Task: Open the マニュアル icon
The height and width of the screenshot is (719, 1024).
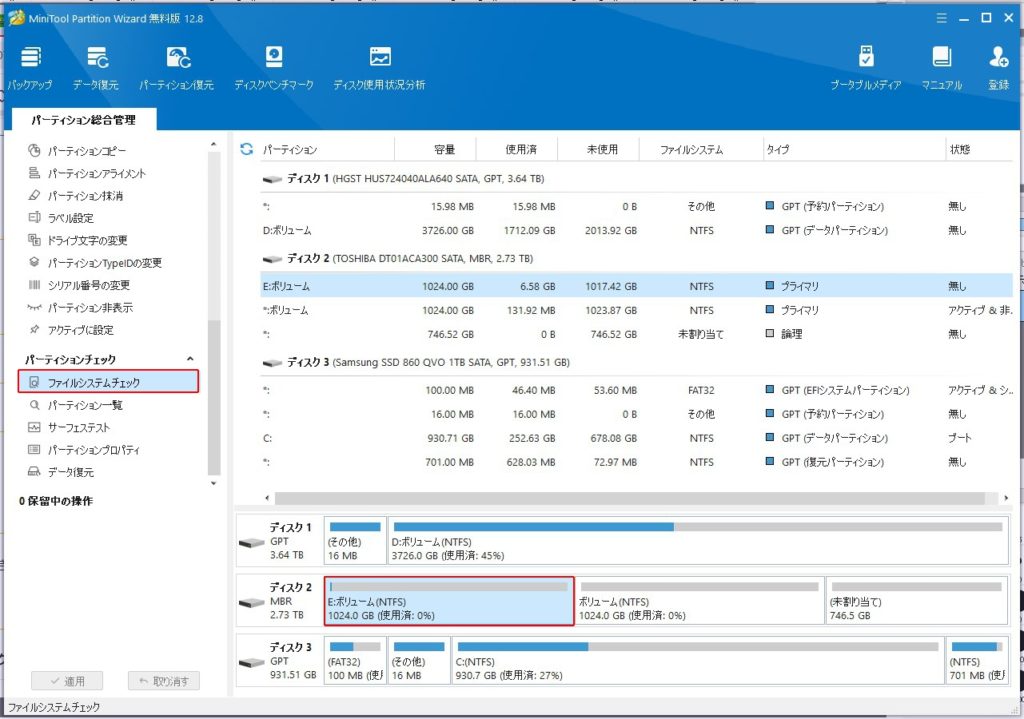Action: 941,68
